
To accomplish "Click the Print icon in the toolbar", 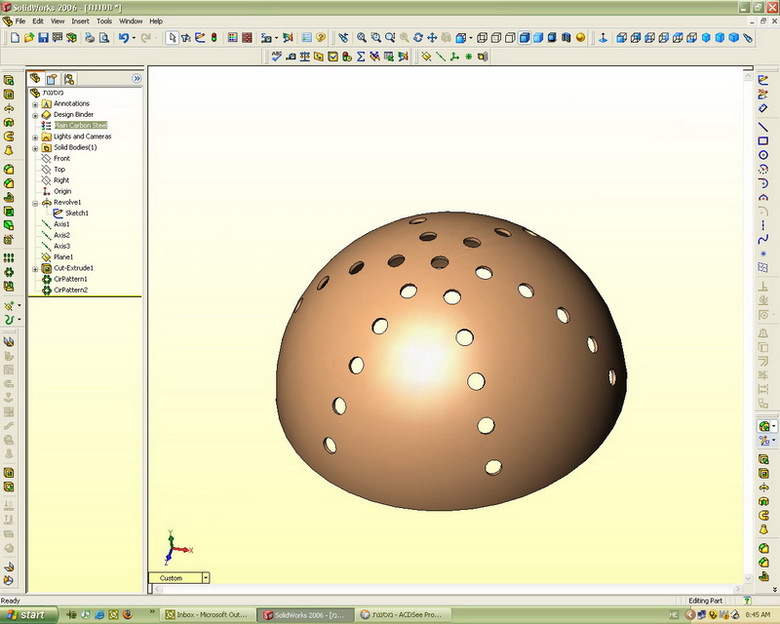I will [x=89, y=38].
